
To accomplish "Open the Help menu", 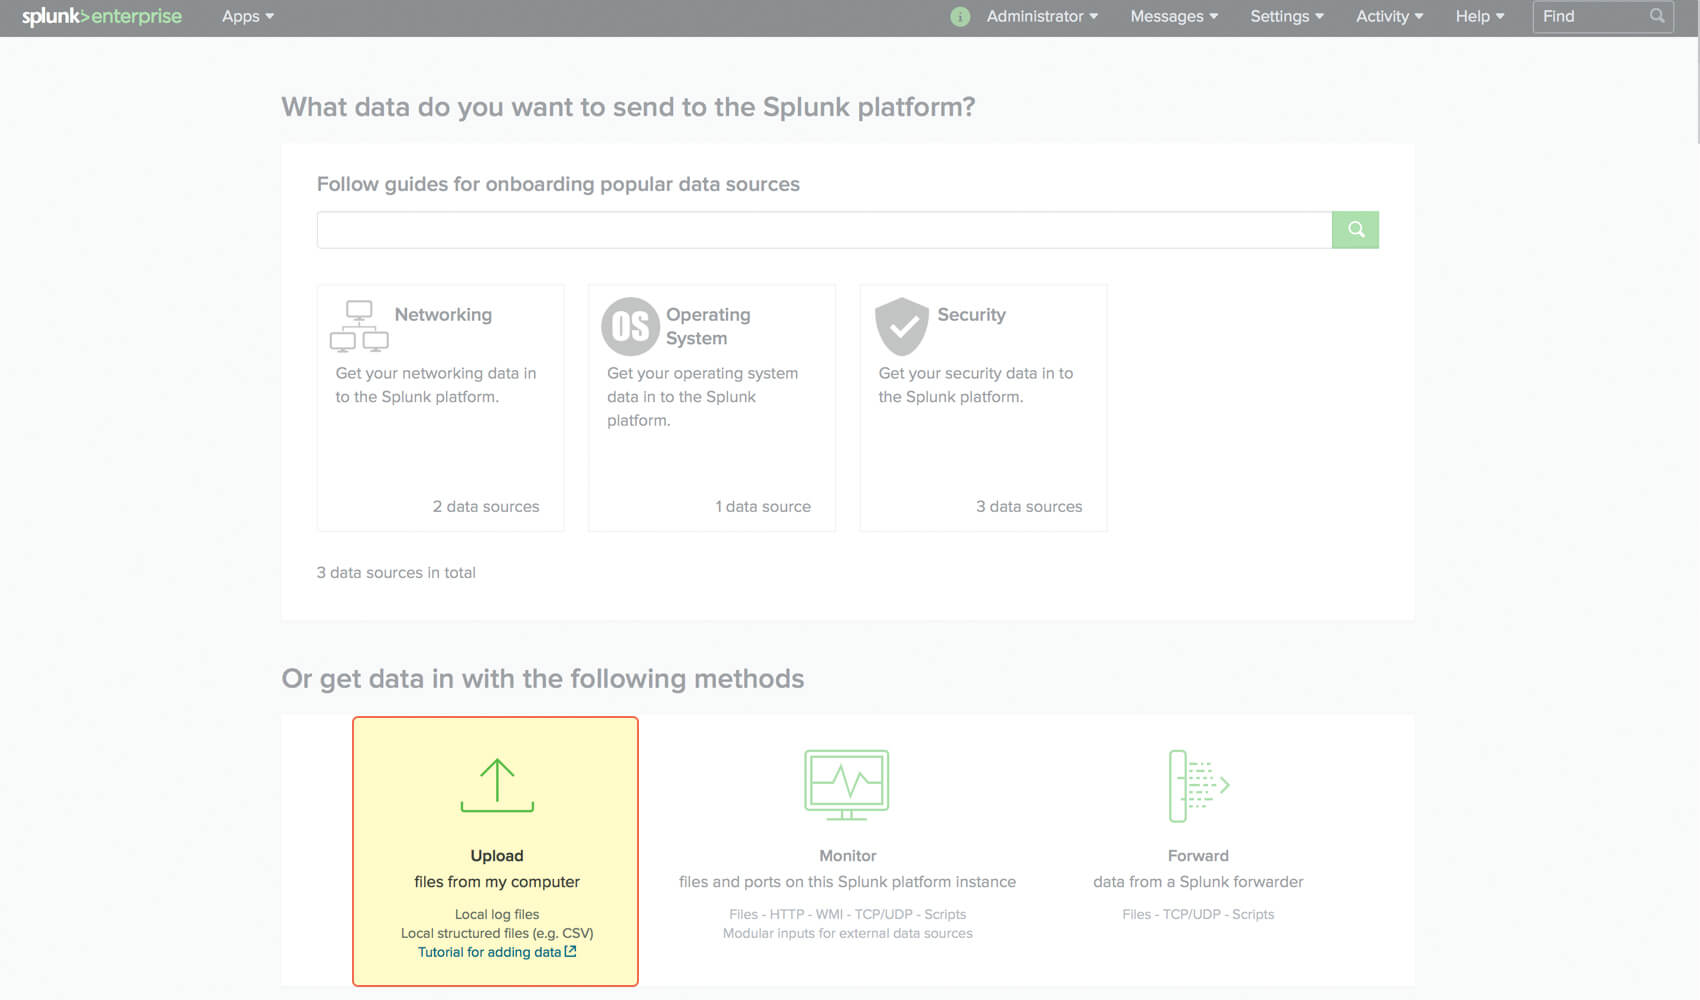I will click(1480, 16).
